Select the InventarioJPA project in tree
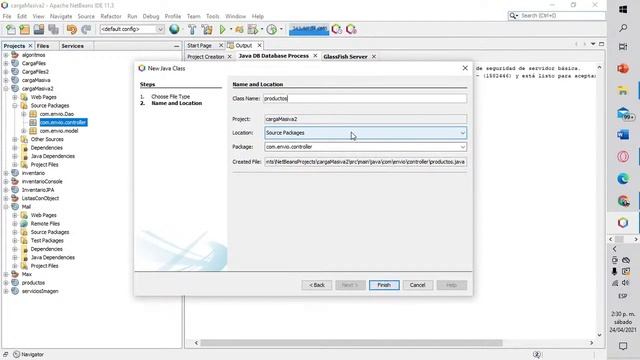The width and height of the screenshot is (640, 360). 38,190
